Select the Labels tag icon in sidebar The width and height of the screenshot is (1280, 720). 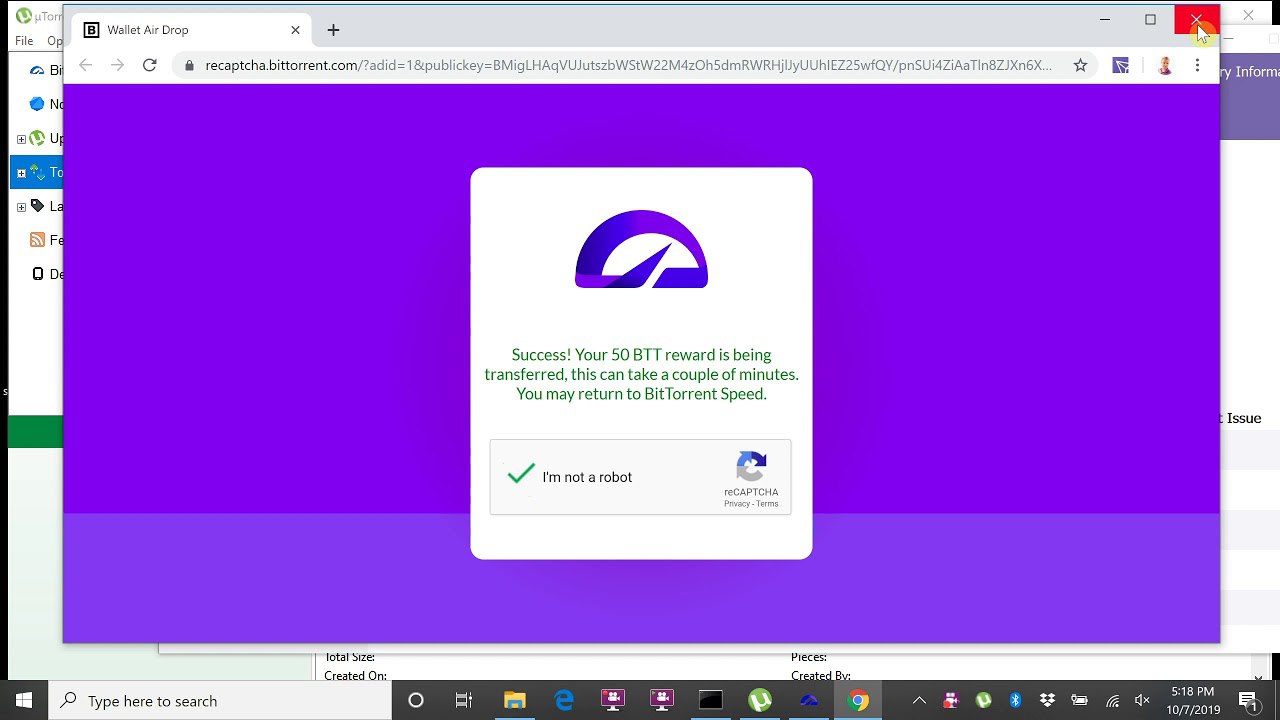tap(37, 206)
